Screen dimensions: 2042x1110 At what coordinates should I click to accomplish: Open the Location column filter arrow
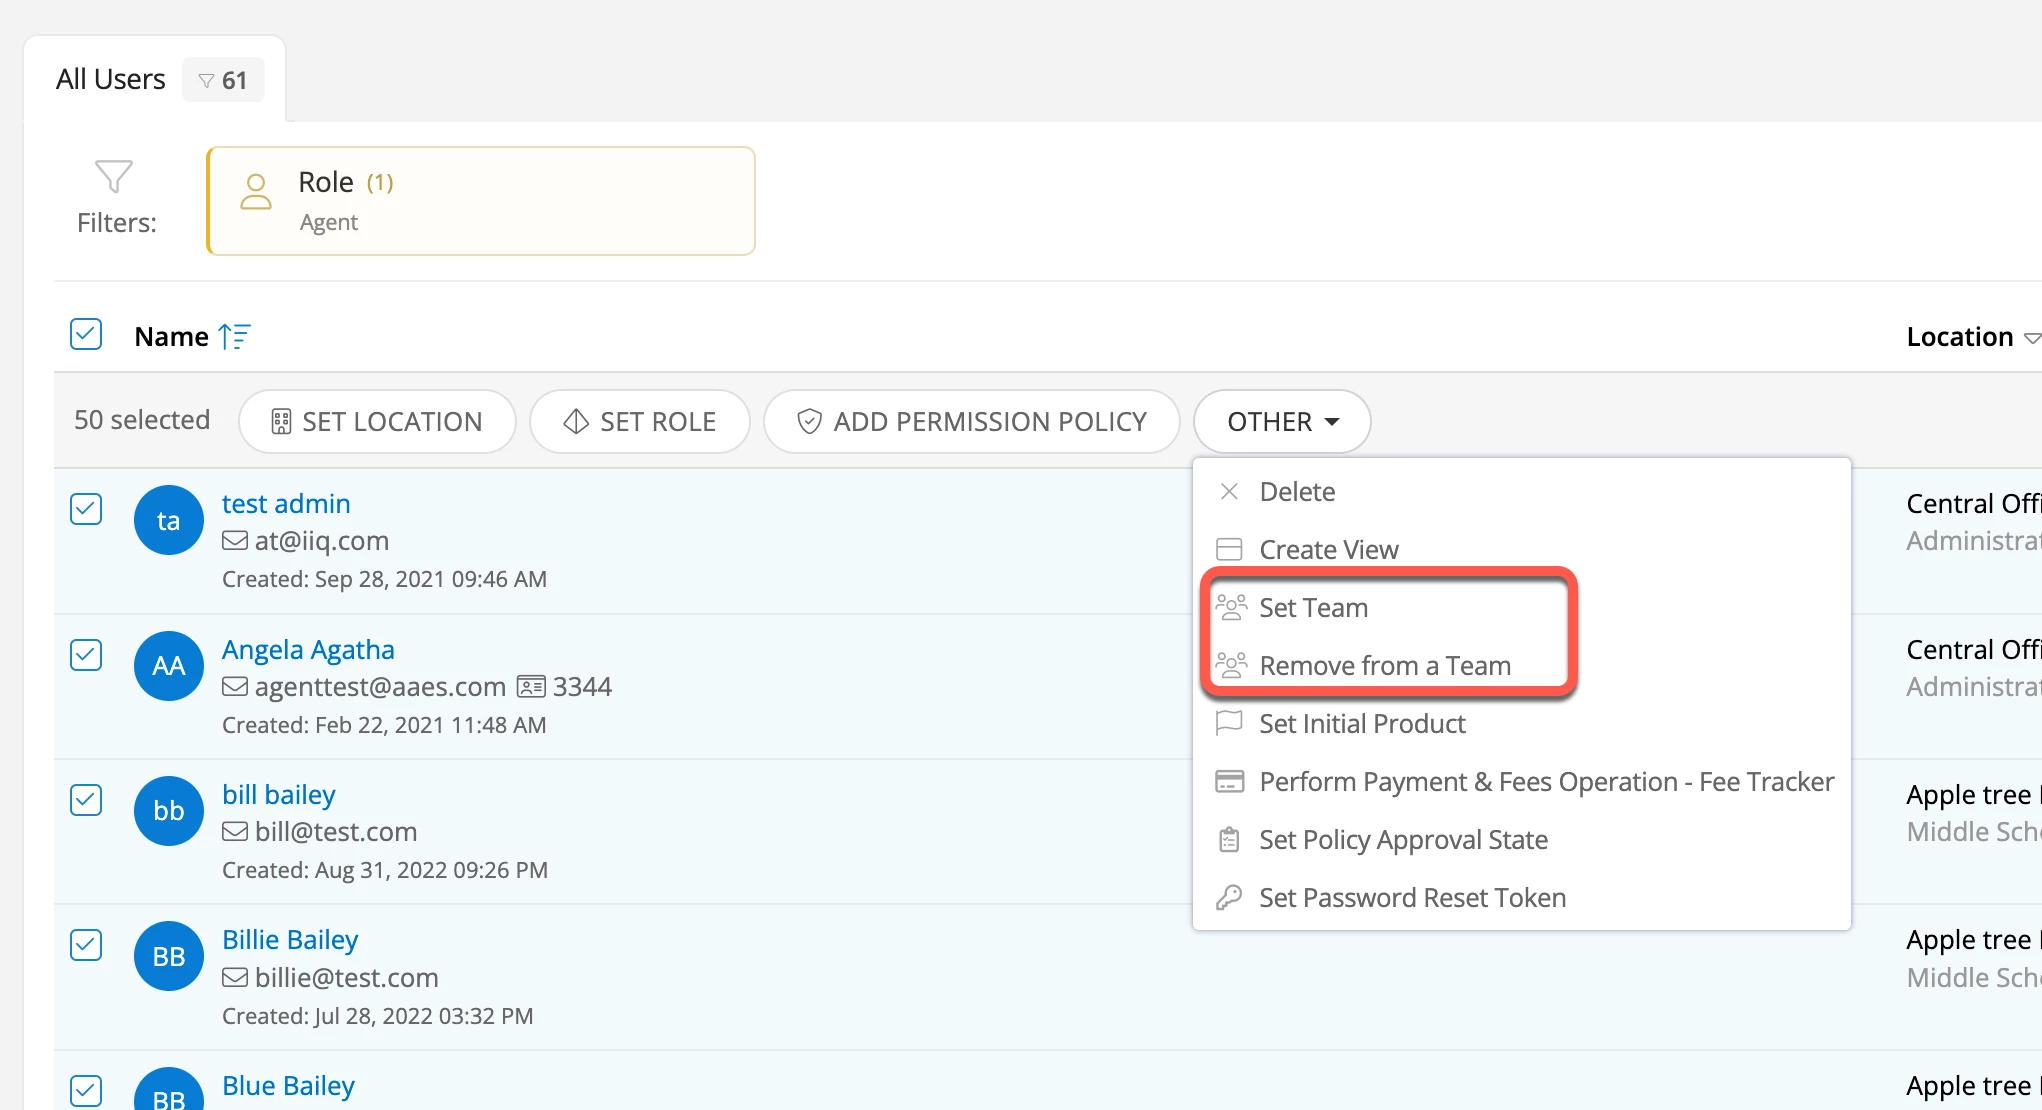tap(2031, 338)
